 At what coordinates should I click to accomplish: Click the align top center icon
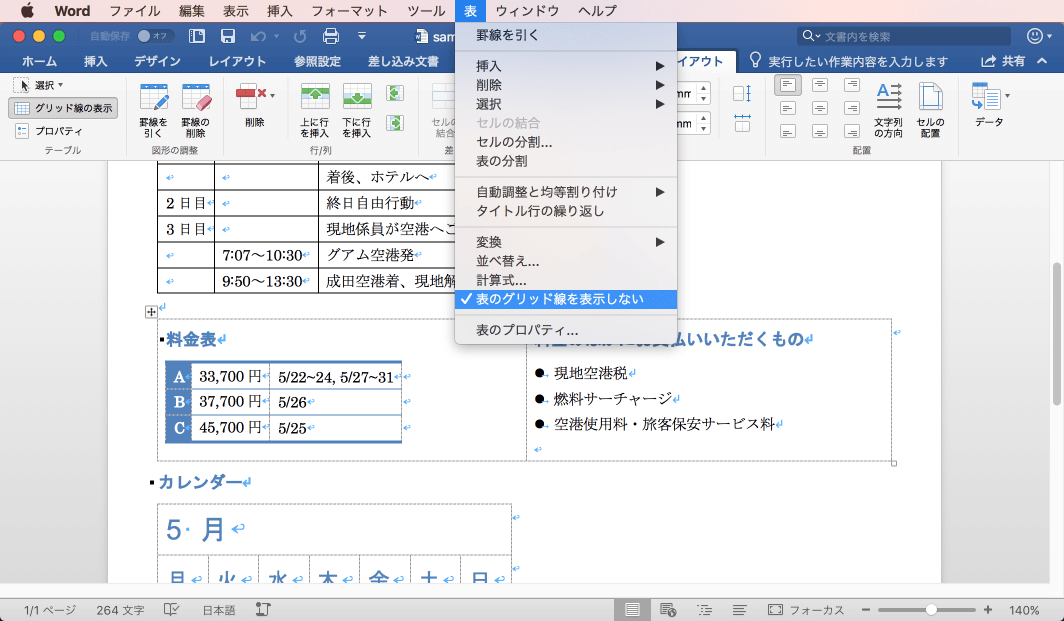tap(820, 85)
